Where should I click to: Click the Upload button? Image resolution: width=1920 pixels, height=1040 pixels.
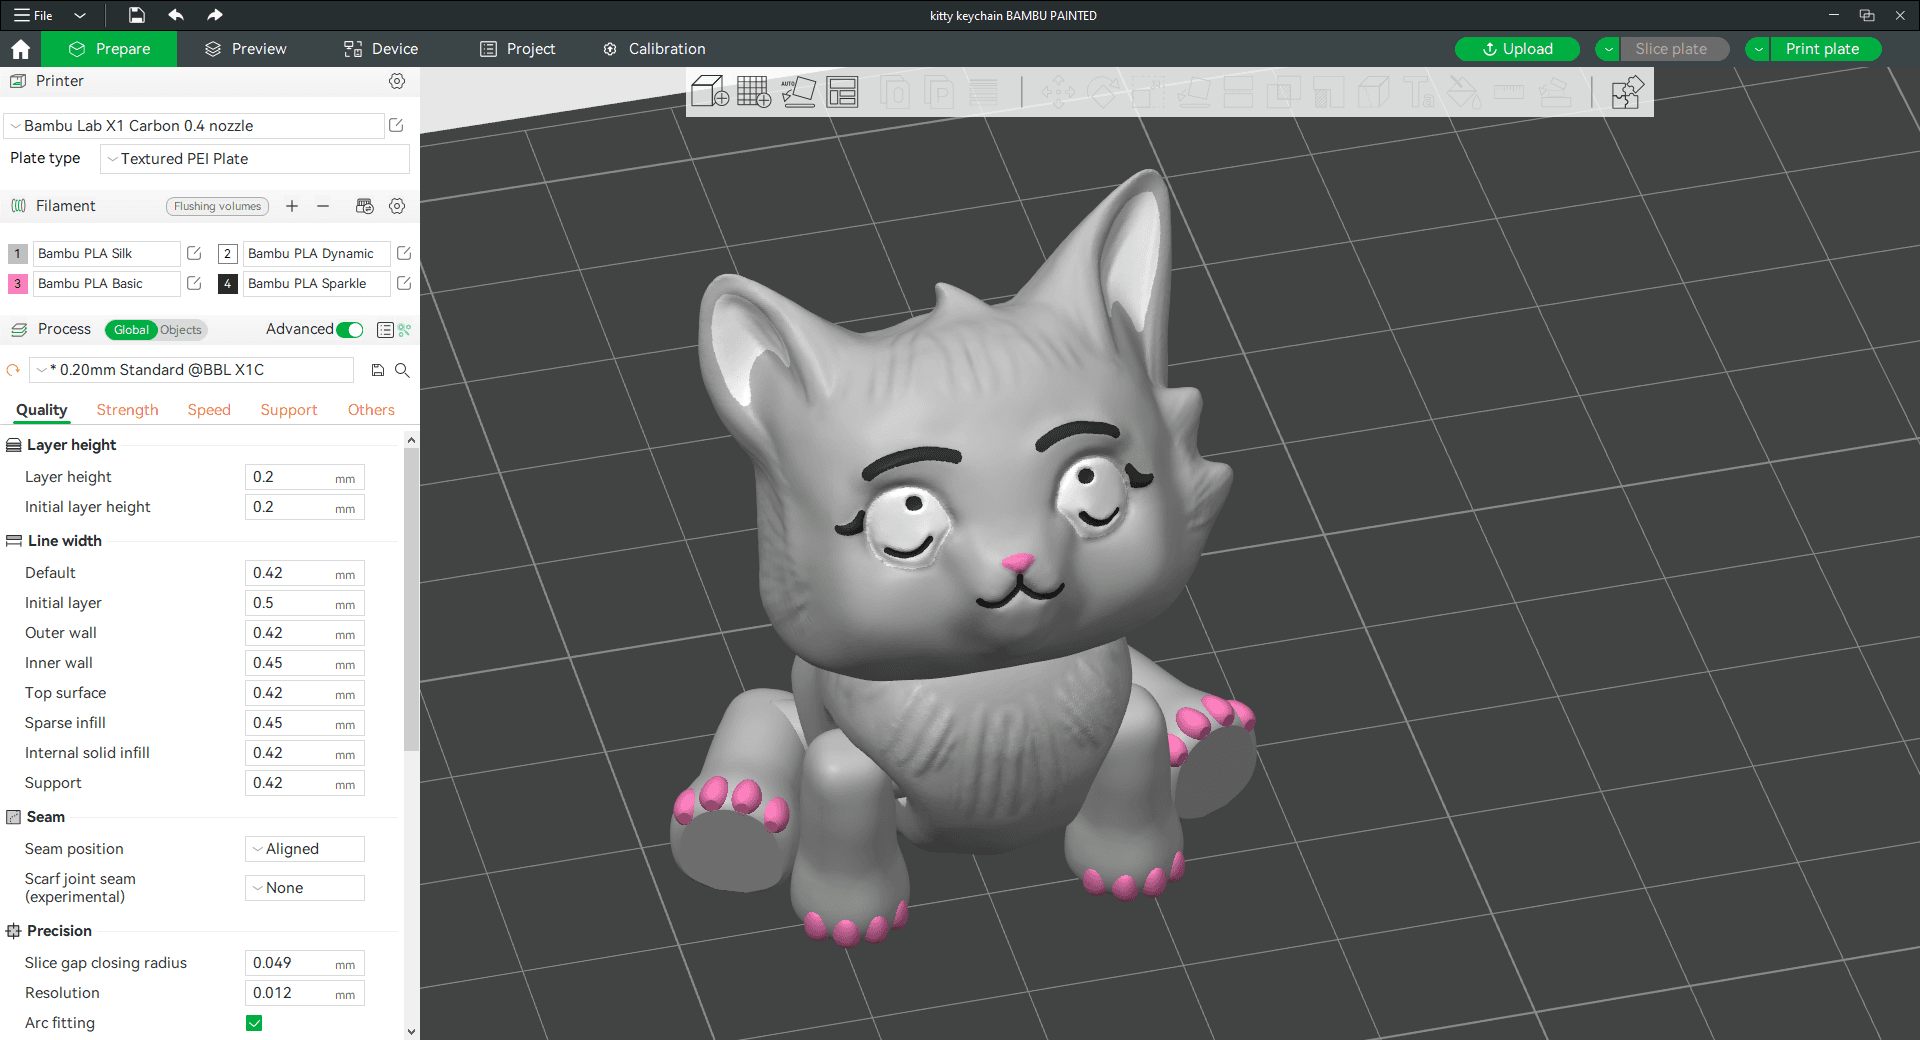tap(1517, 49)
